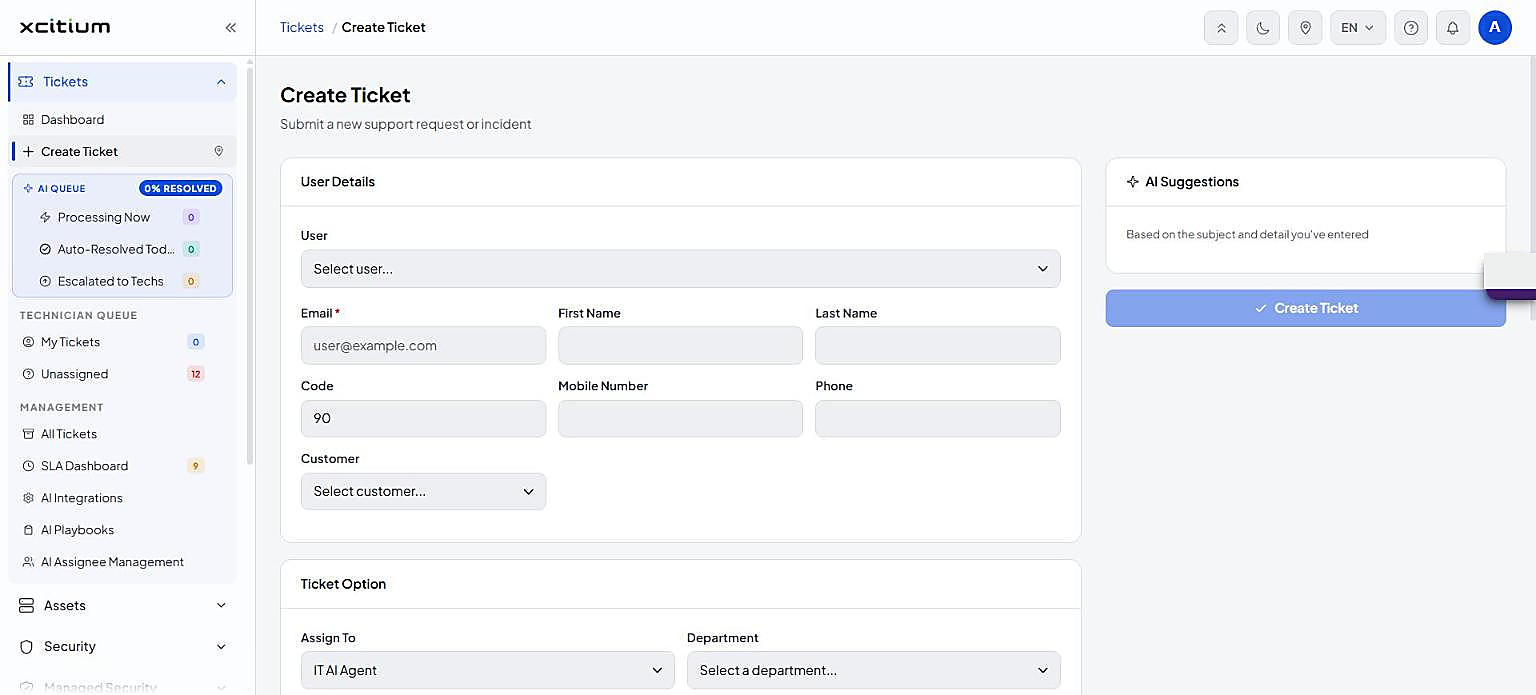Click the AI Suggestions sparkle icon
The image size is (1536, 695).
(x=1132, y=182)
